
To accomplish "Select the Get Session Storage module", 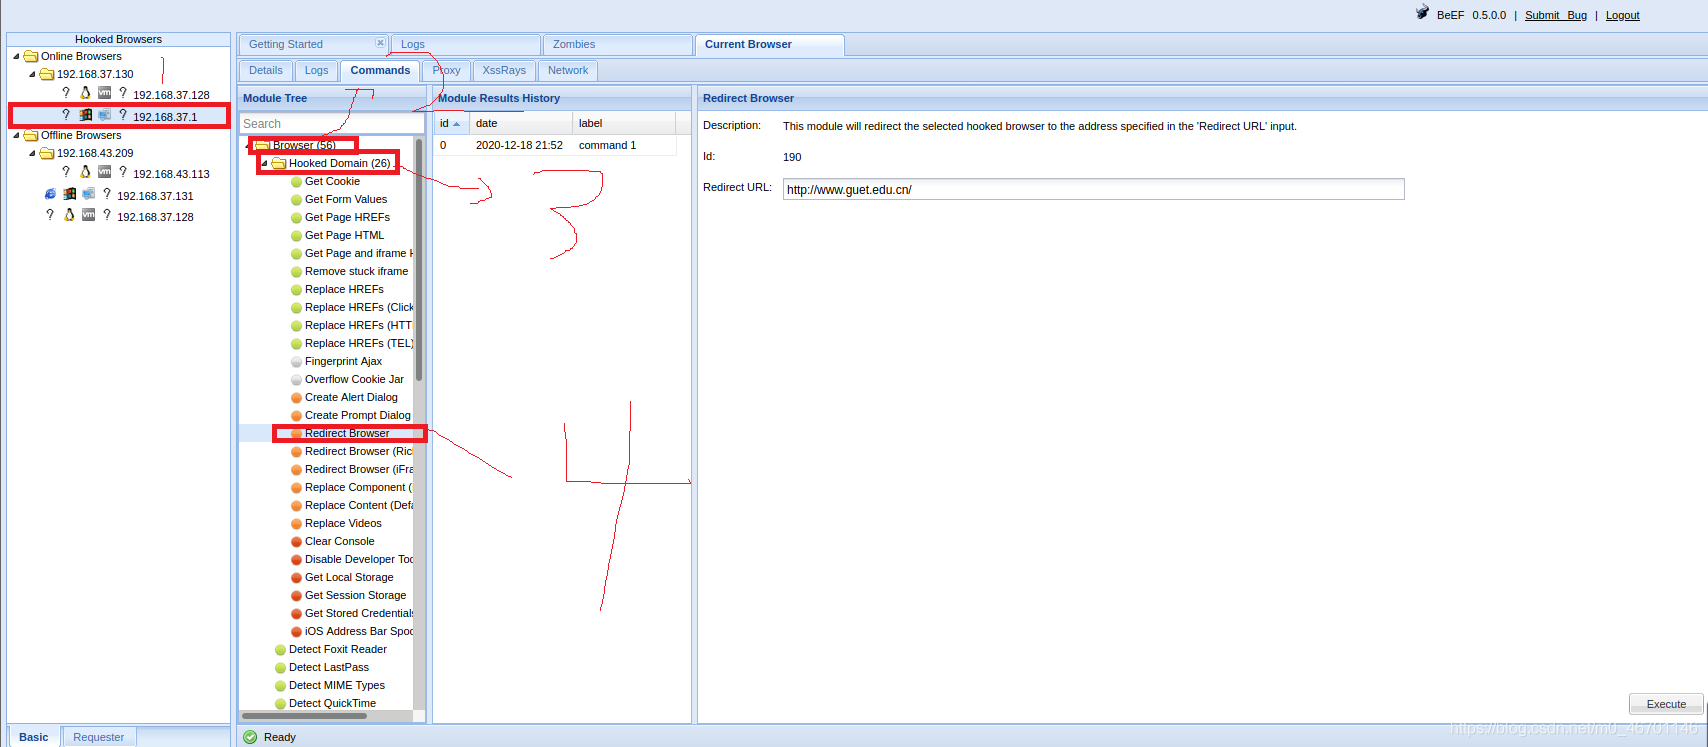I will 355,595.
